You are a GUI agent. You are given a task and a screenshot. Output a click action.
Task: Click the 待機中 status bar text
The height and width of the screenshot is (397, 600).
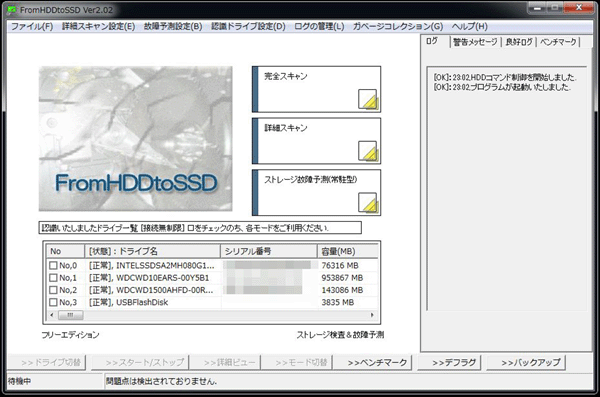coord(19,381)
